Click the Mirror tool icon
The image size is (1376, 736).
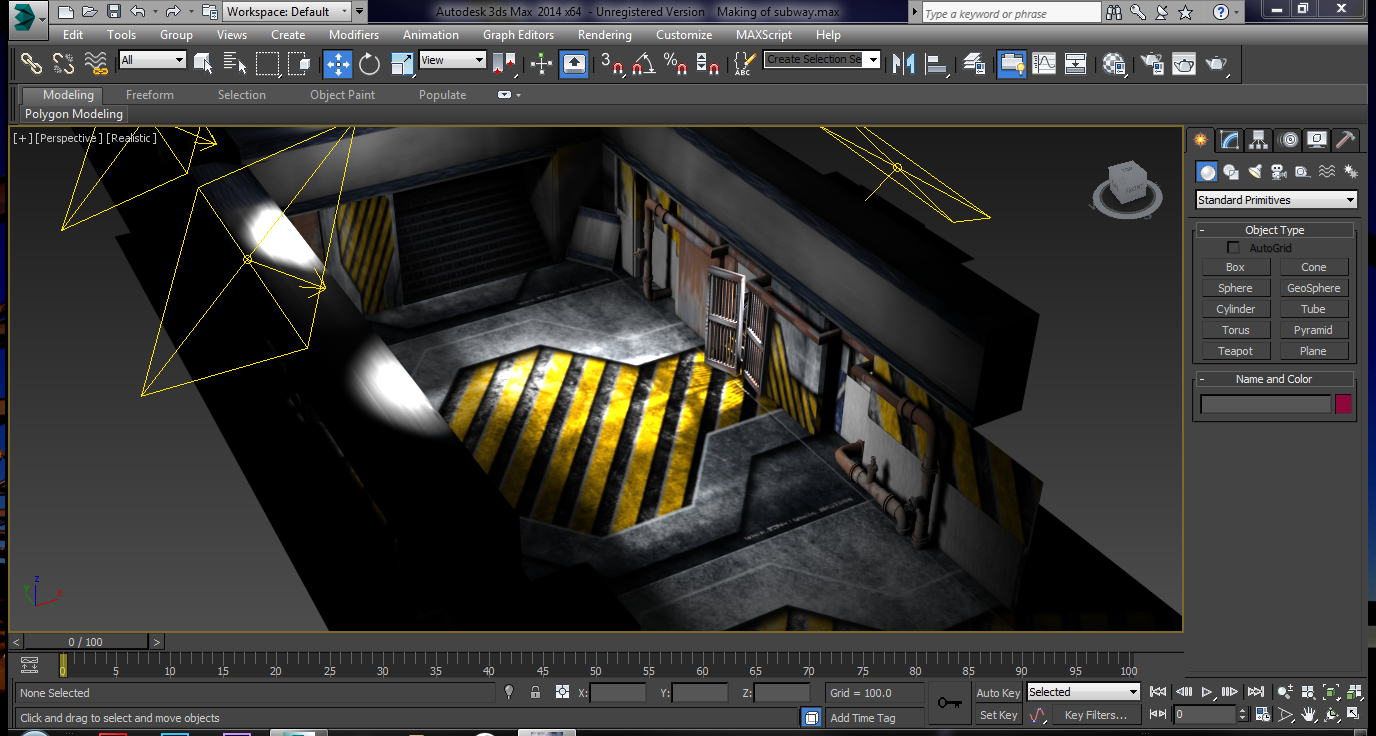pos(904,64)
